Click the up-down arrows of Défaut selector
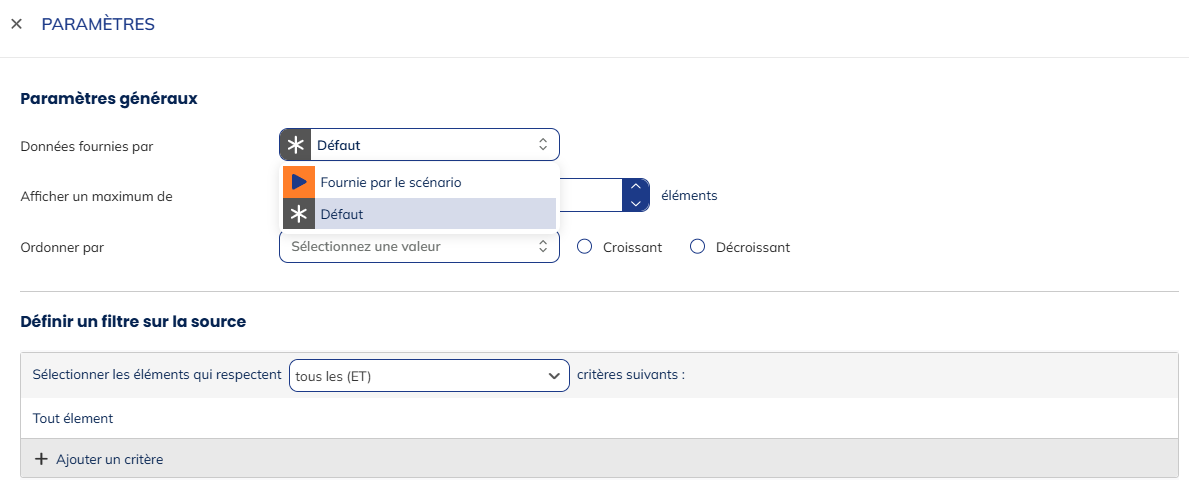 pos(543,145)
